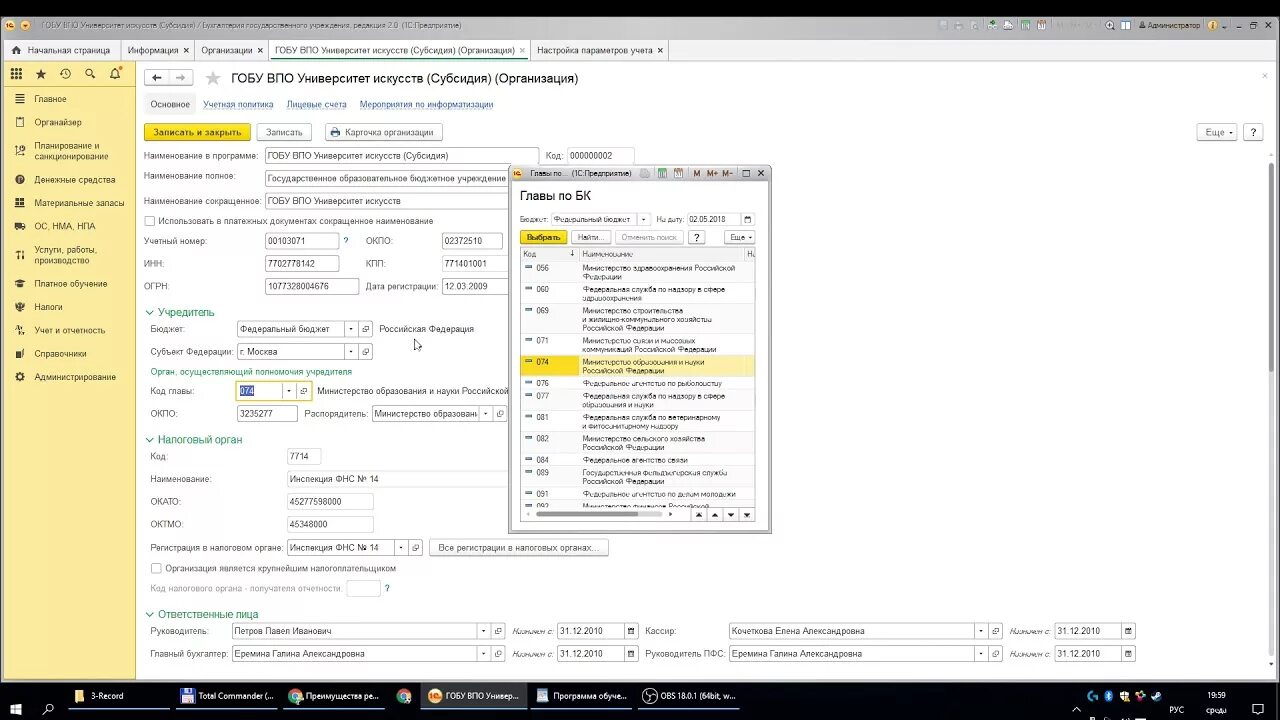Go forward with the right arrow button
1280x720 pixels.
tap(180, 77)
